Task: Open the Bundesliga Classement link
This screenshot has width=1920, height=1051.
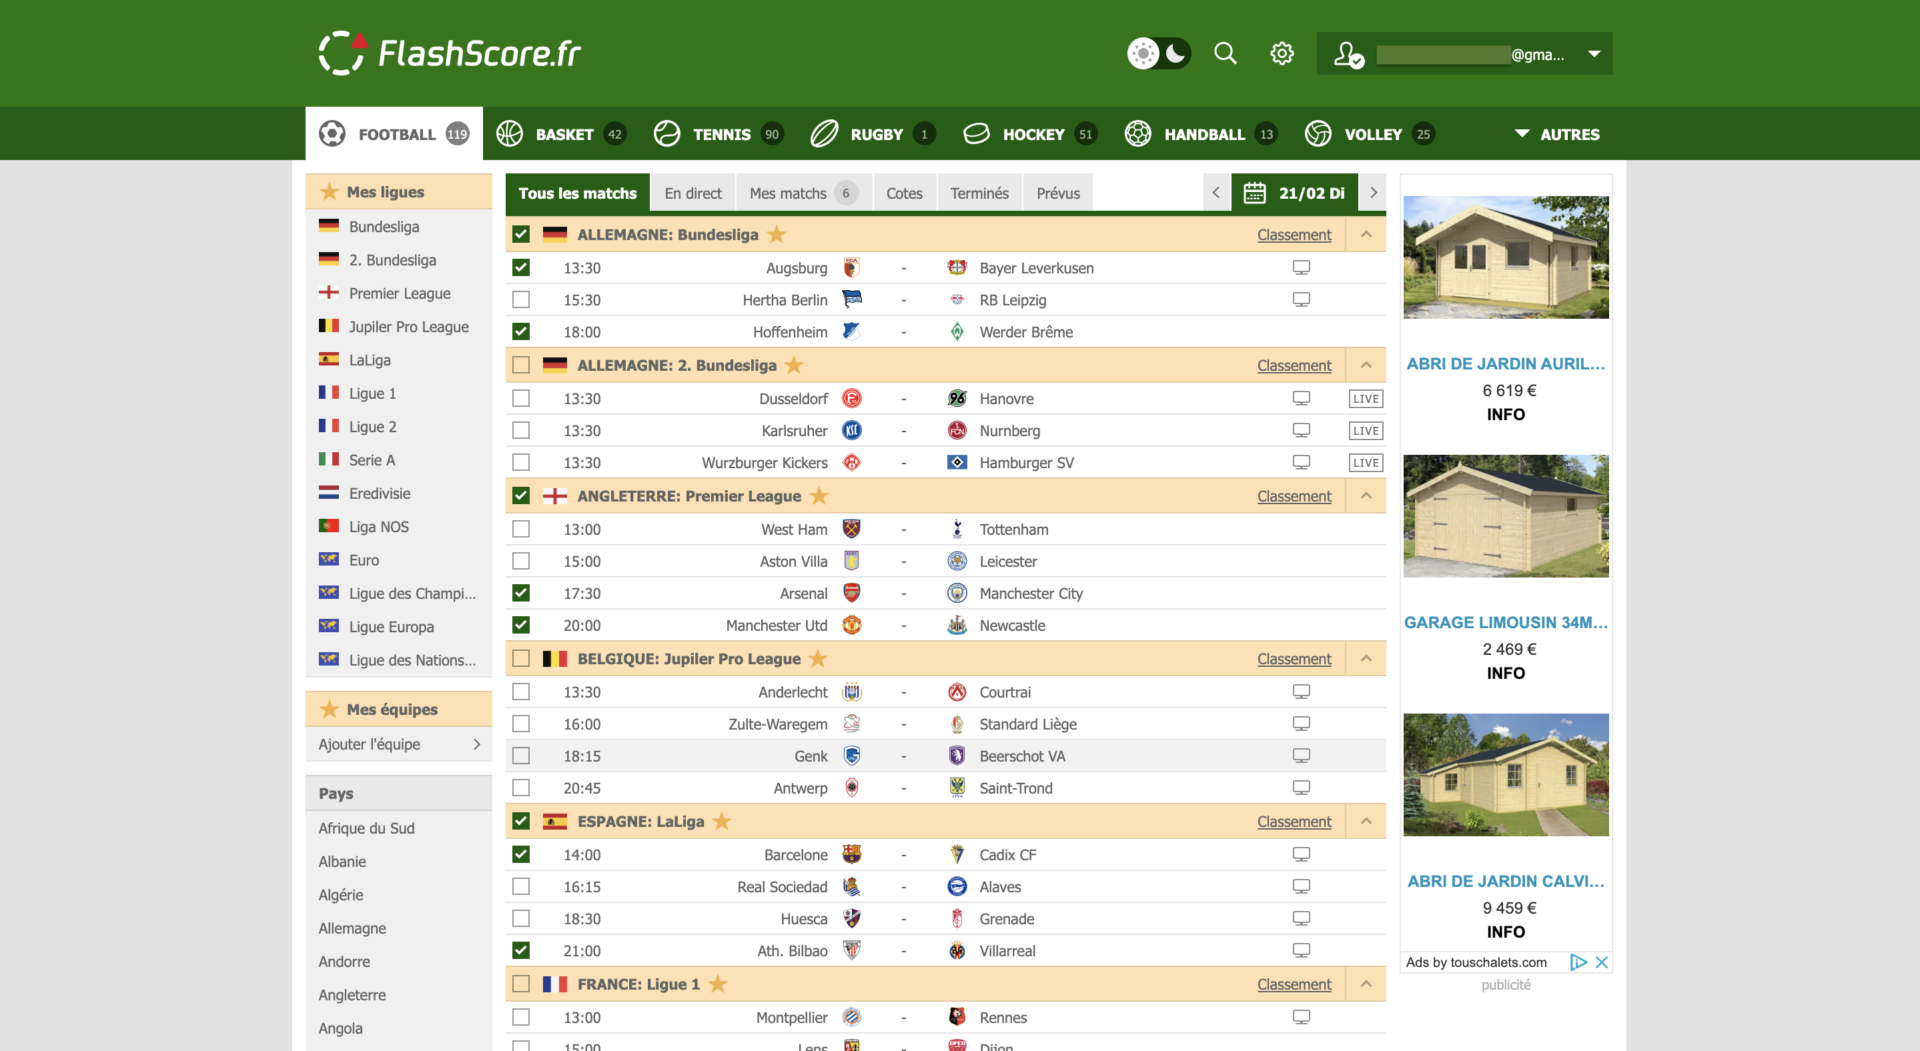Action: [1294, 234]
